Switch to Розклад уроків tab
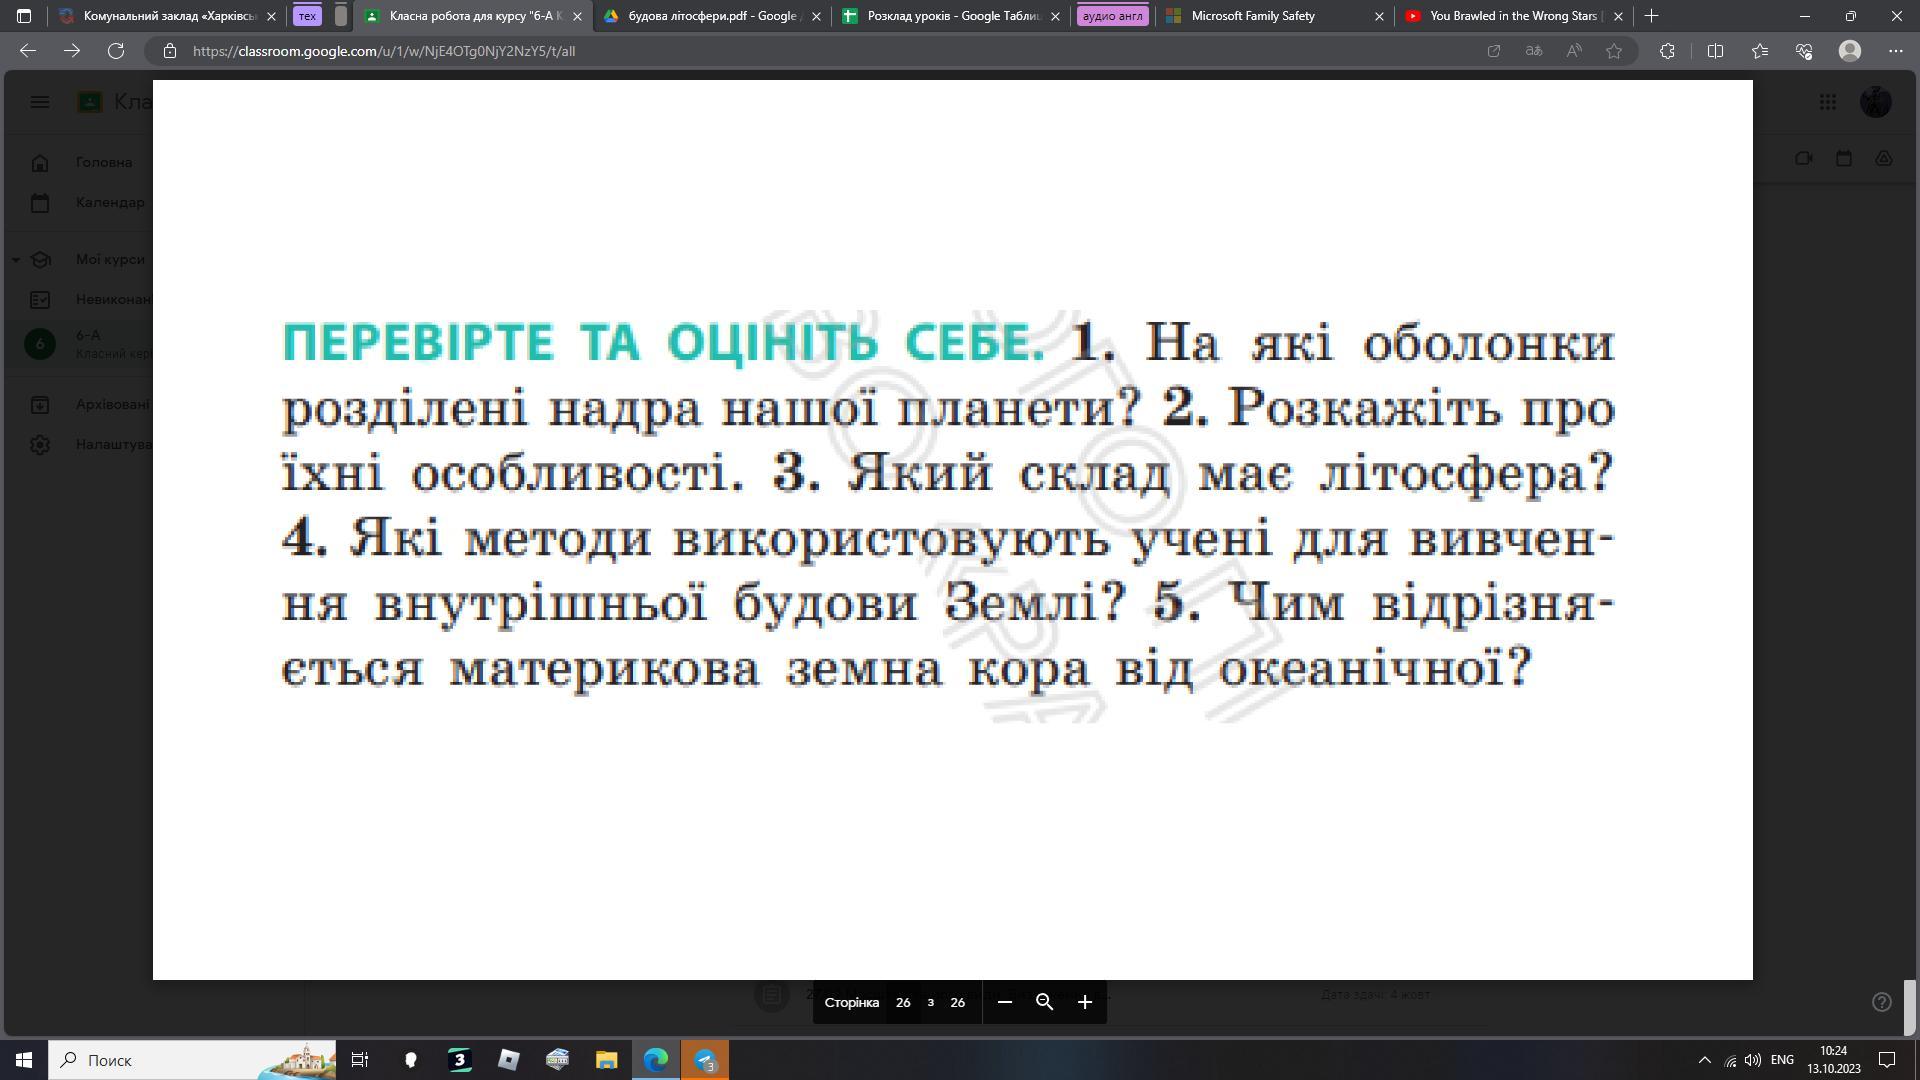 (x=950, y=16)
